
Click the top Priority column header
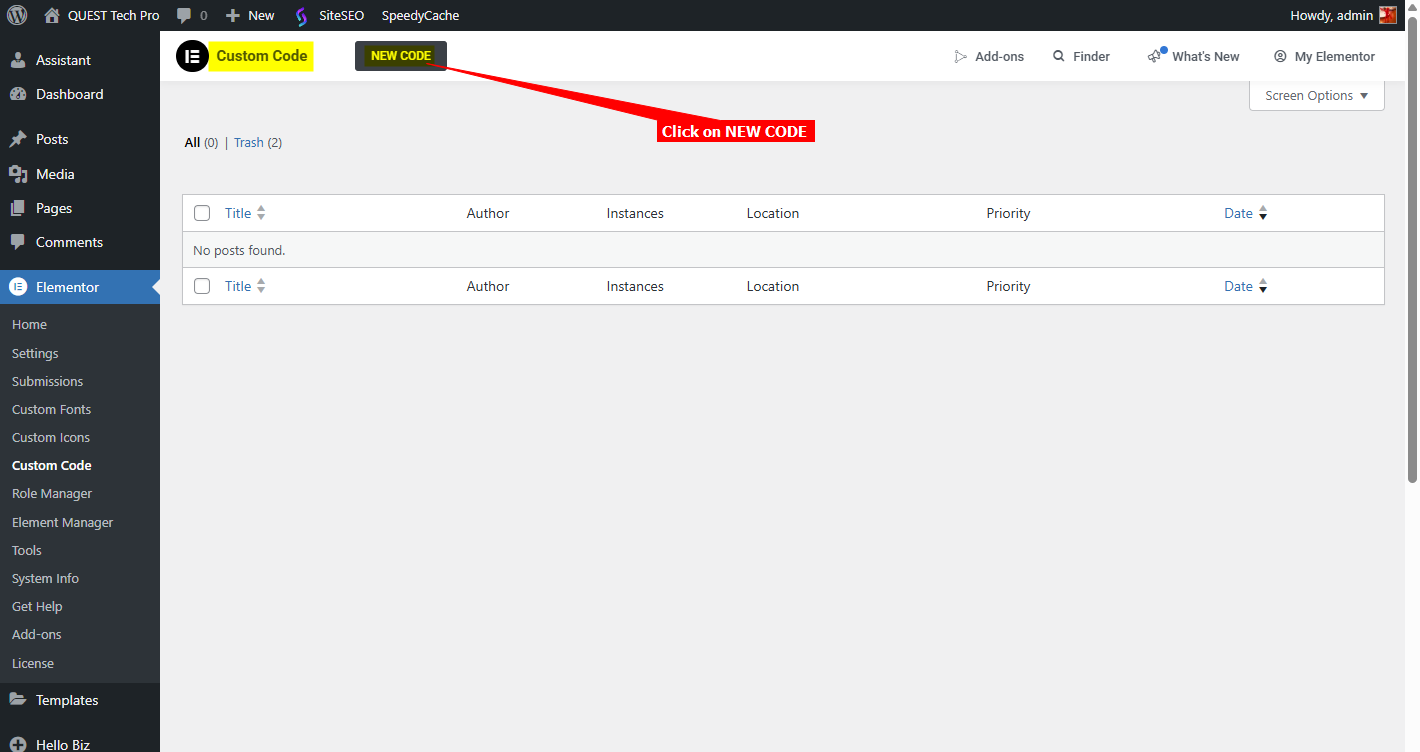(x=1008, y=213)
